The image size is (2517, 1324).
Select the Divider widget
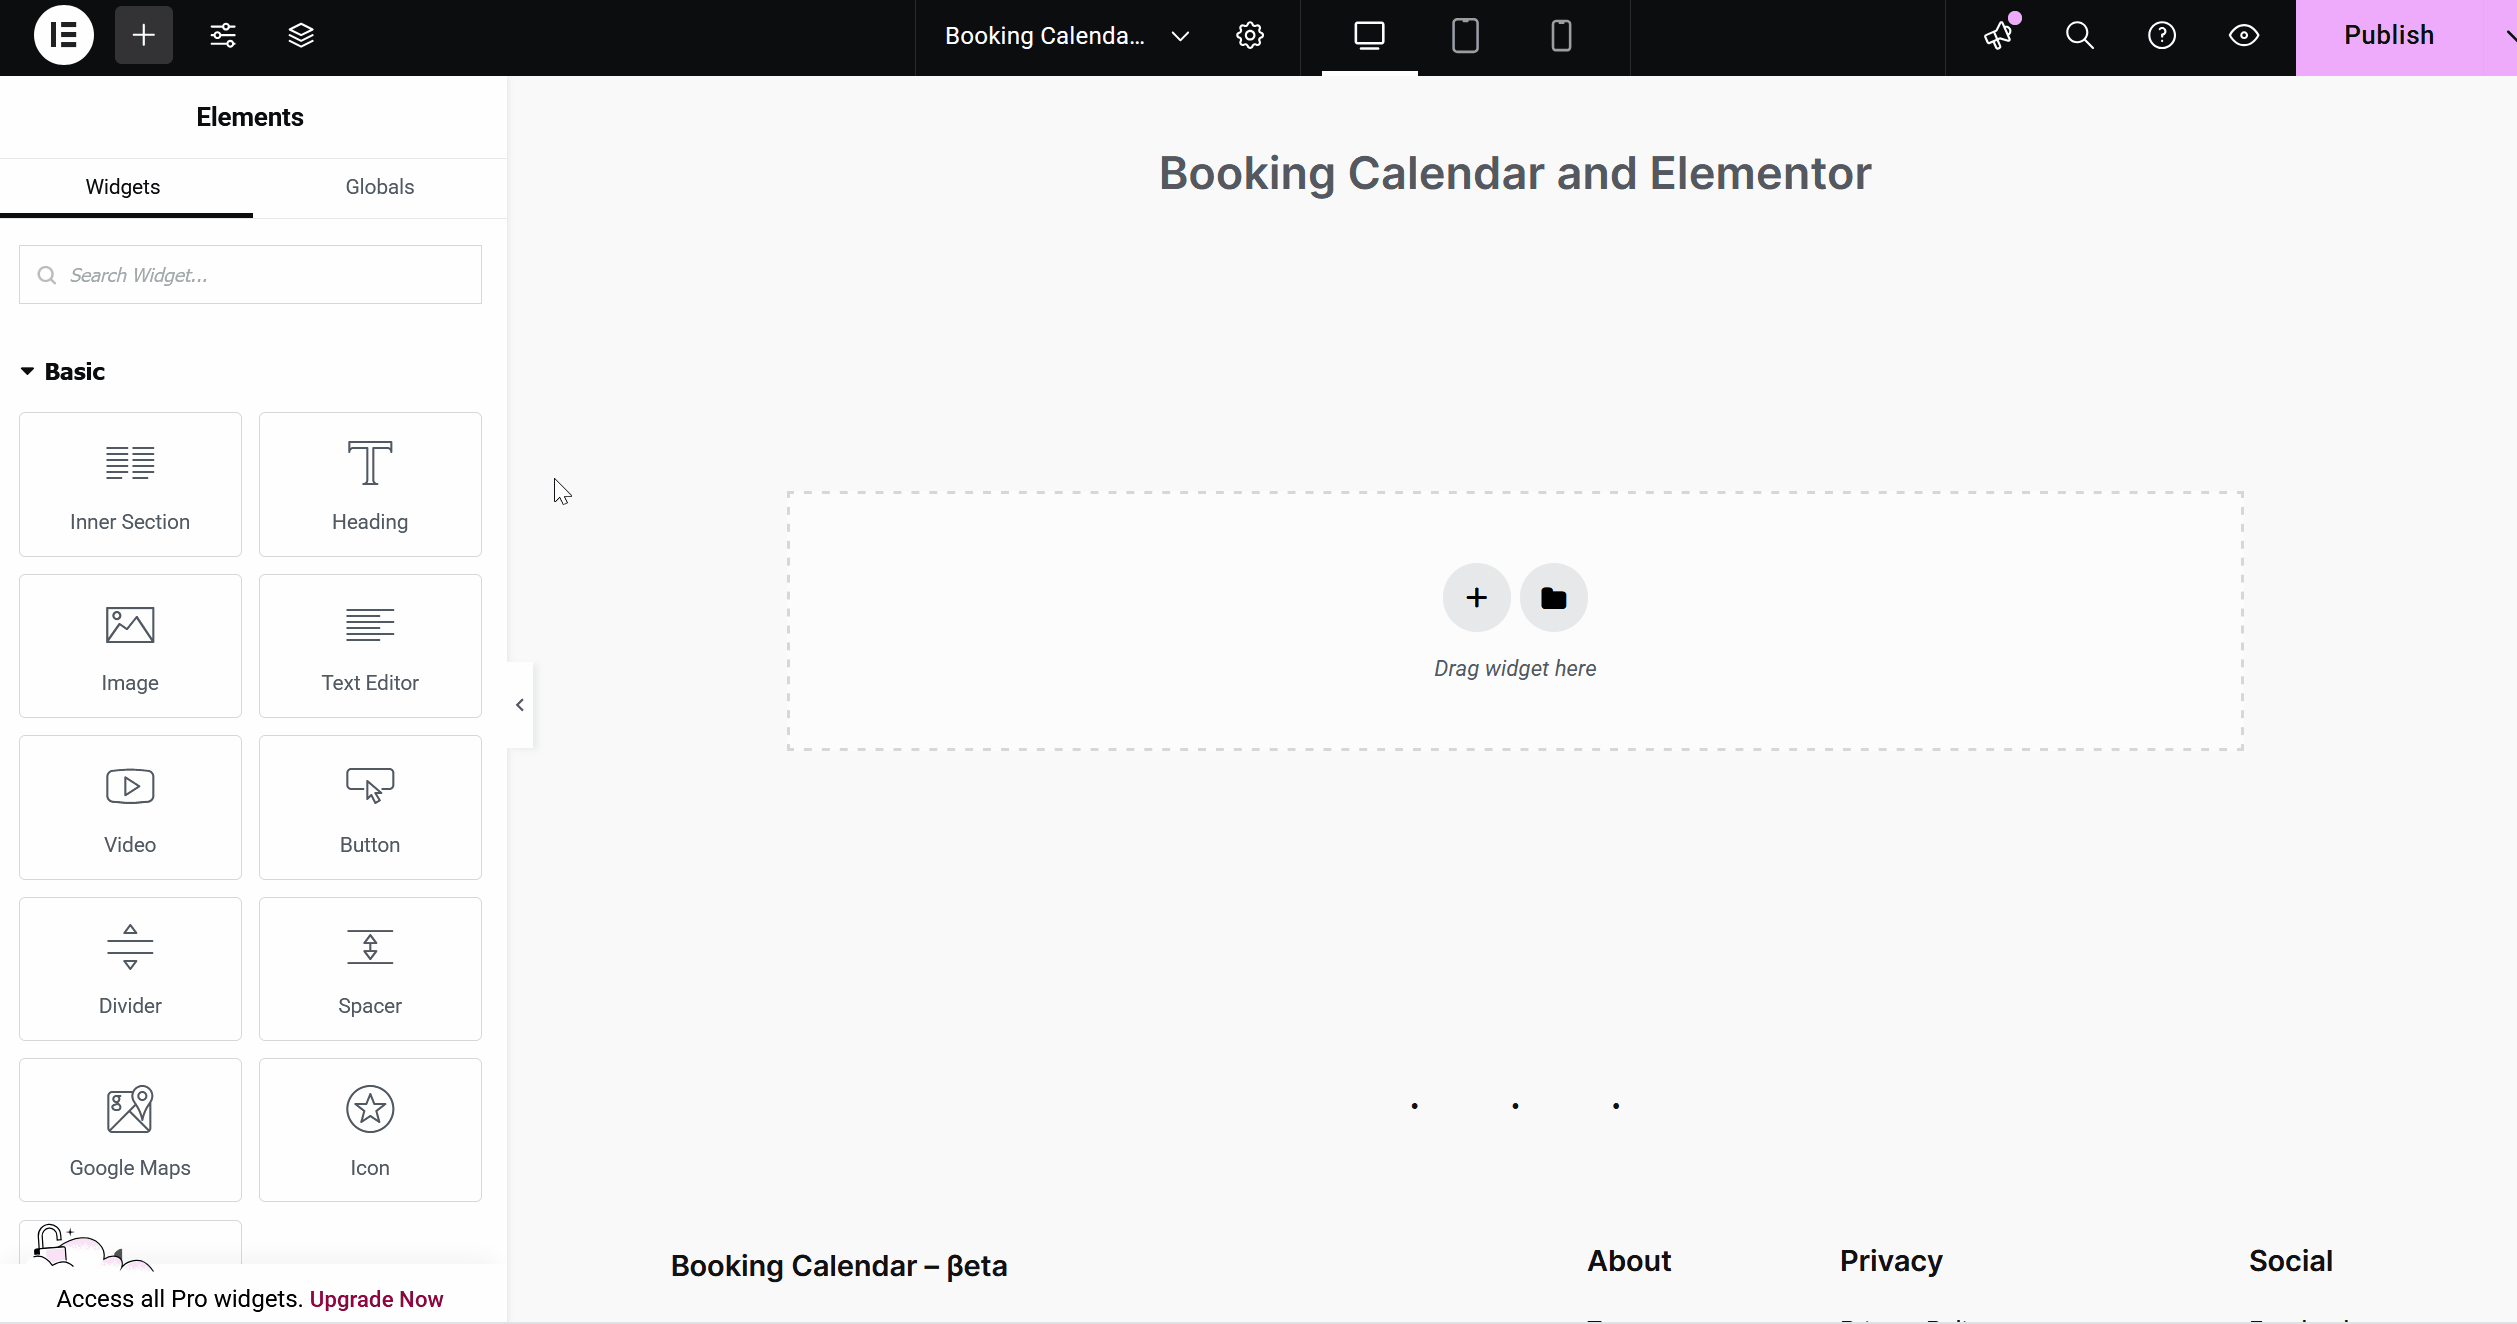[x=130, y=969]
